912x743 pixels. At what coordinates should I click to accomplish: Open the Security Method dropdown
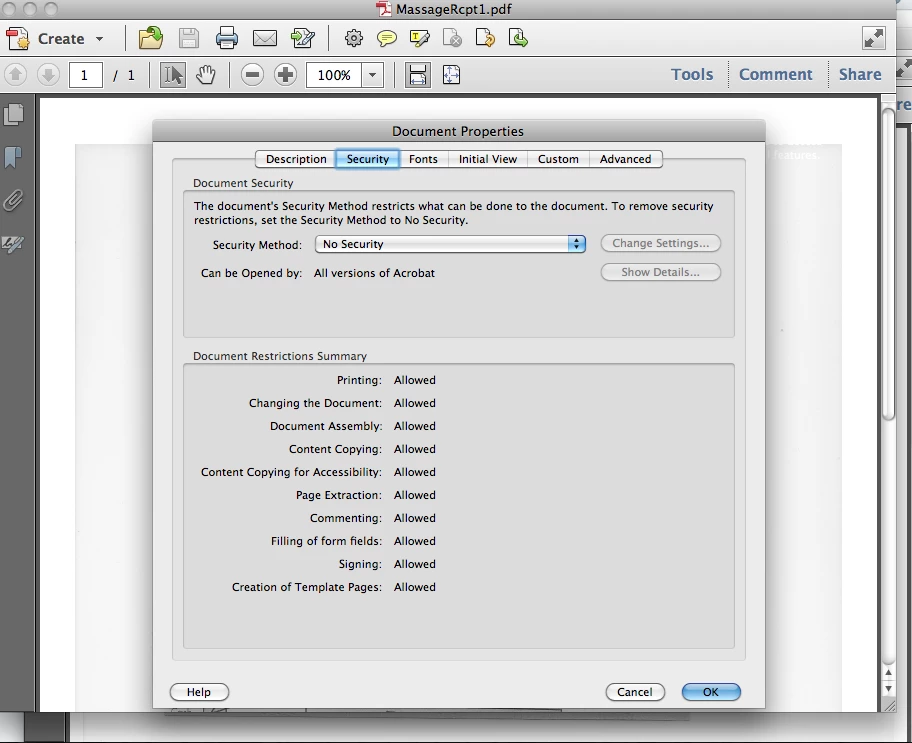click(450, 244)
